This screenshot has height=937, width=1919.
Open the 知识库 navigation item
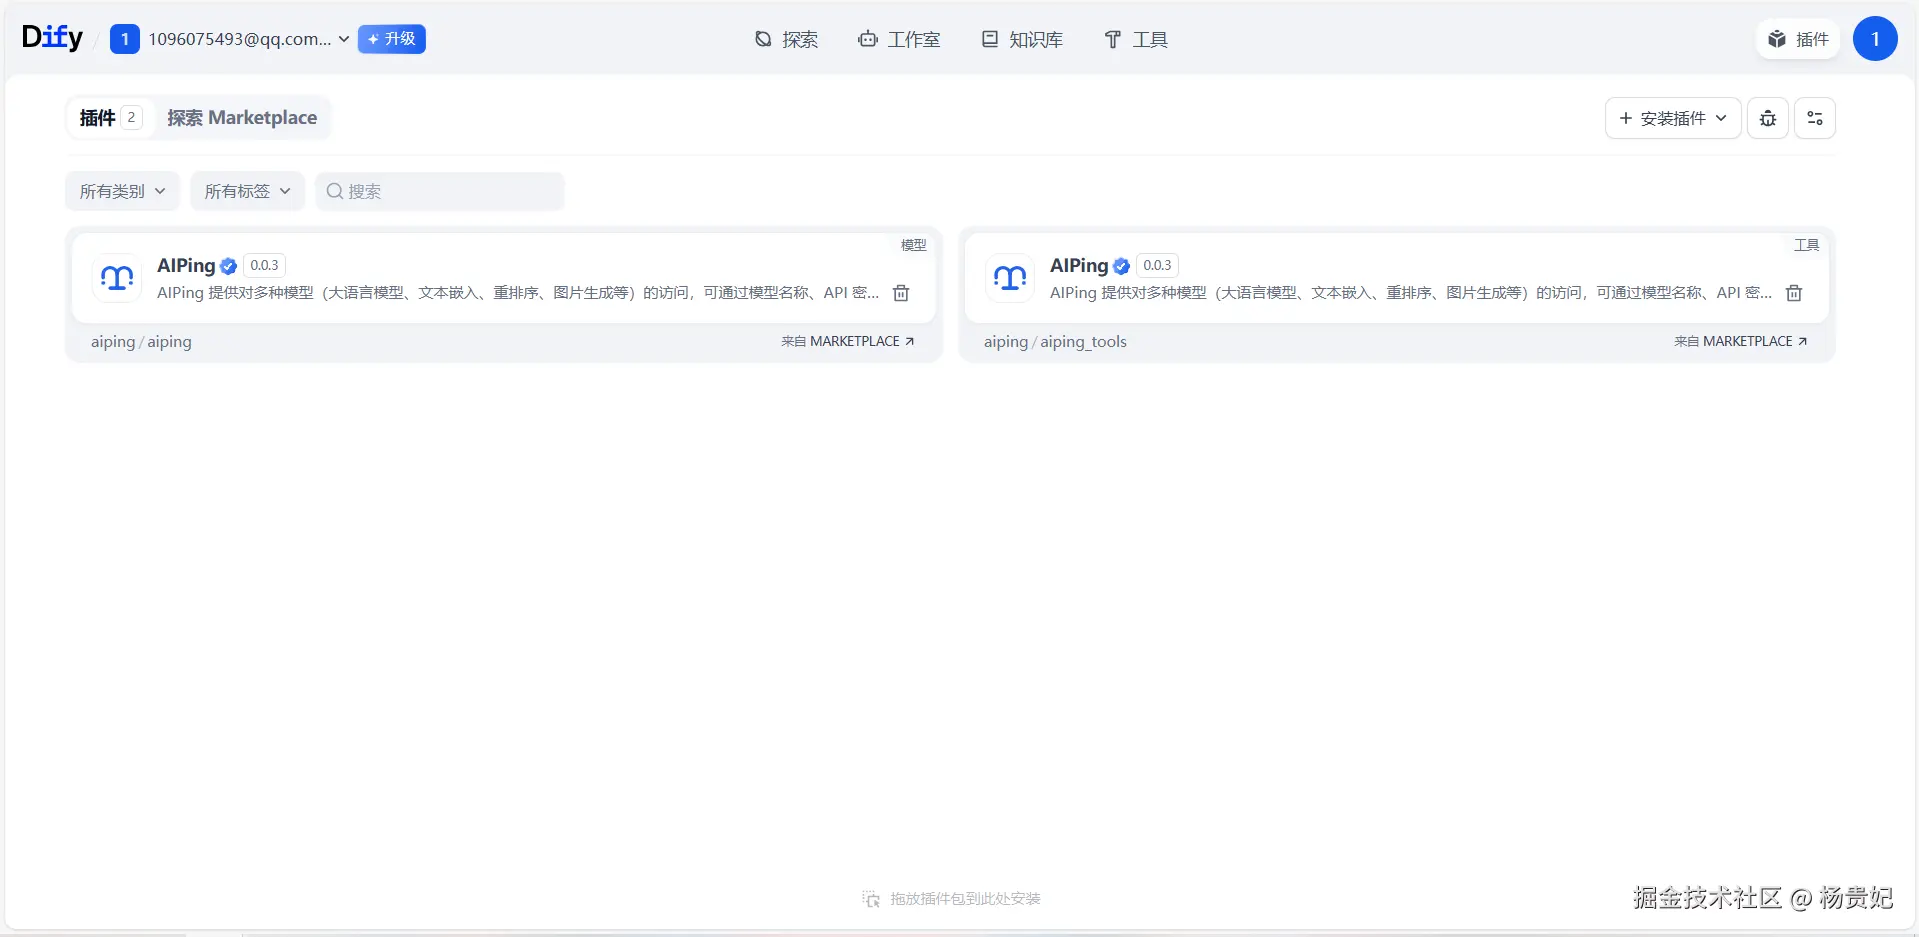[x=1022, y=39]
